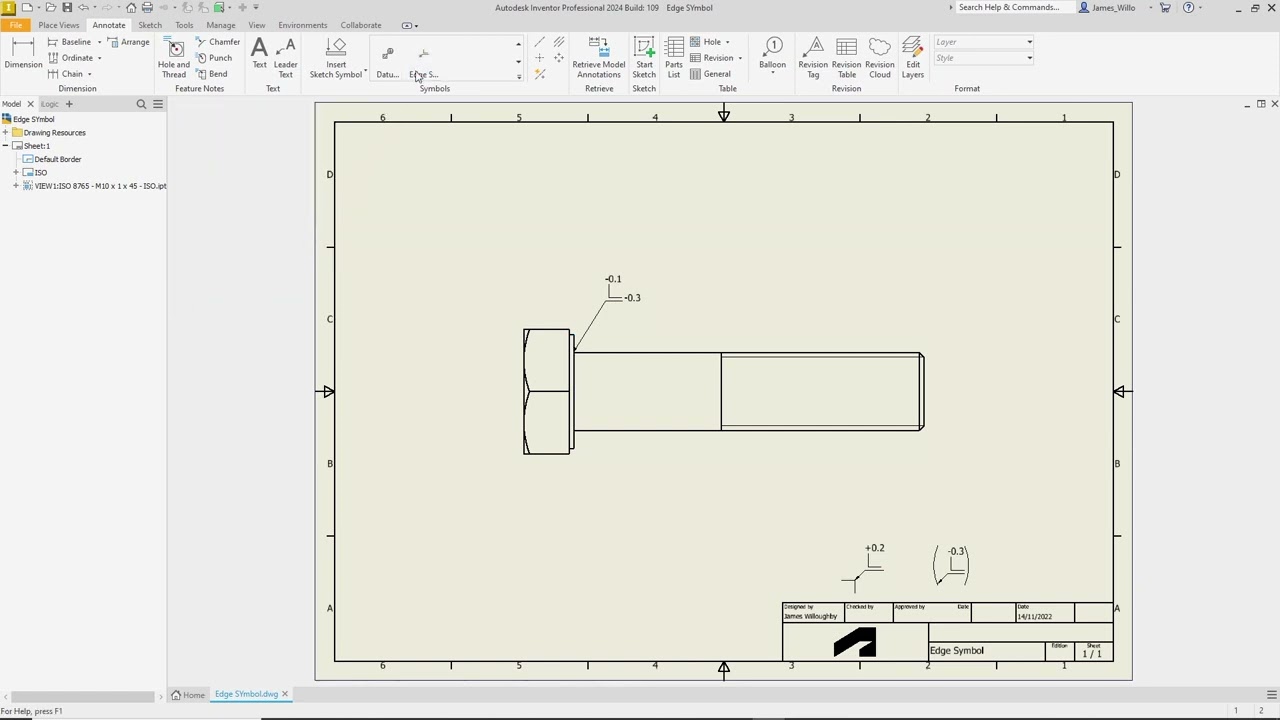Viewport: 1280px width, 720px height.
Task: Expand the VIEW1 node
Action: pos(16,186)
